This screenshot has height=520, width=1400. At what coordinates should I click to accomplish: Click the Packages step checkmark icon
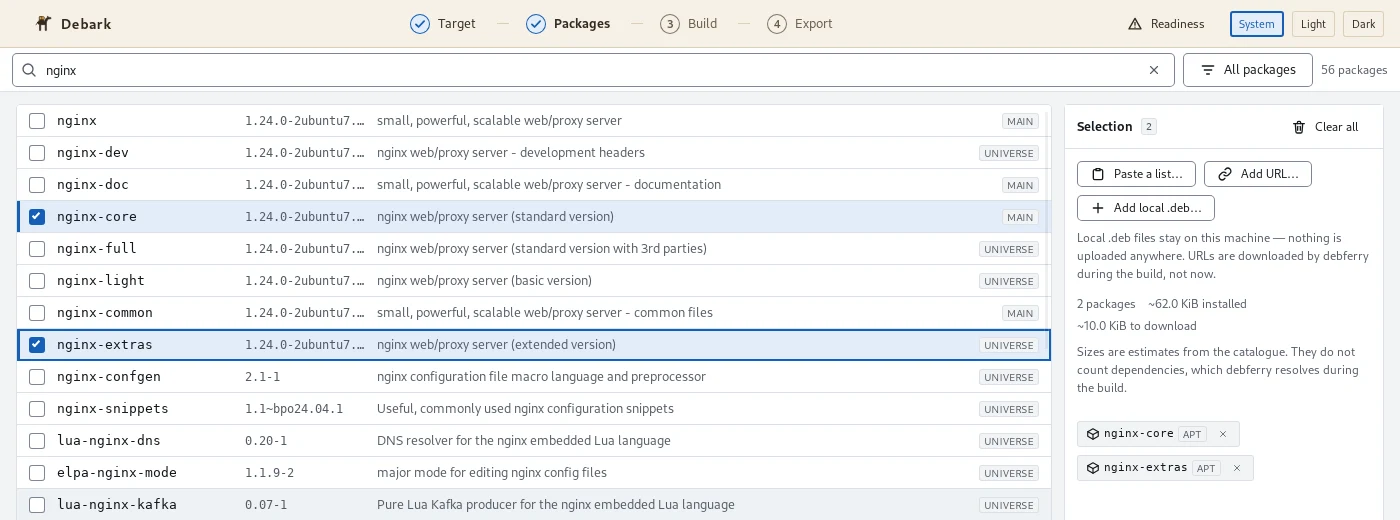[x=536, y=24]
